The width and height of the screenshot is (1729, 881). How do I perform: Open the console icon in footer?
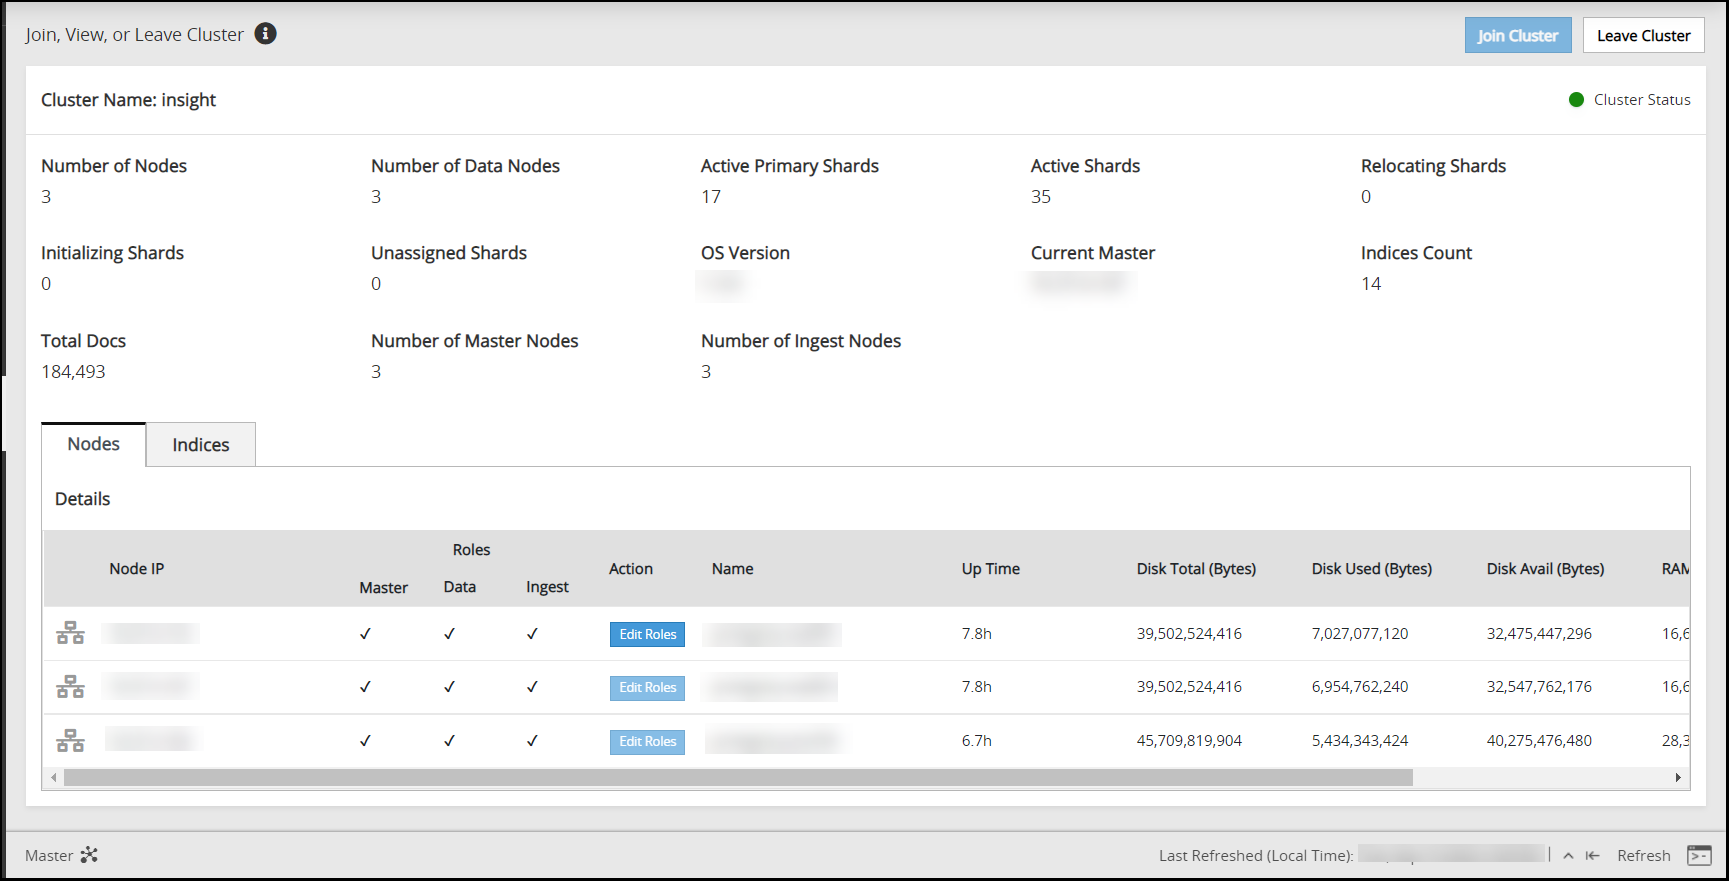1699,855
